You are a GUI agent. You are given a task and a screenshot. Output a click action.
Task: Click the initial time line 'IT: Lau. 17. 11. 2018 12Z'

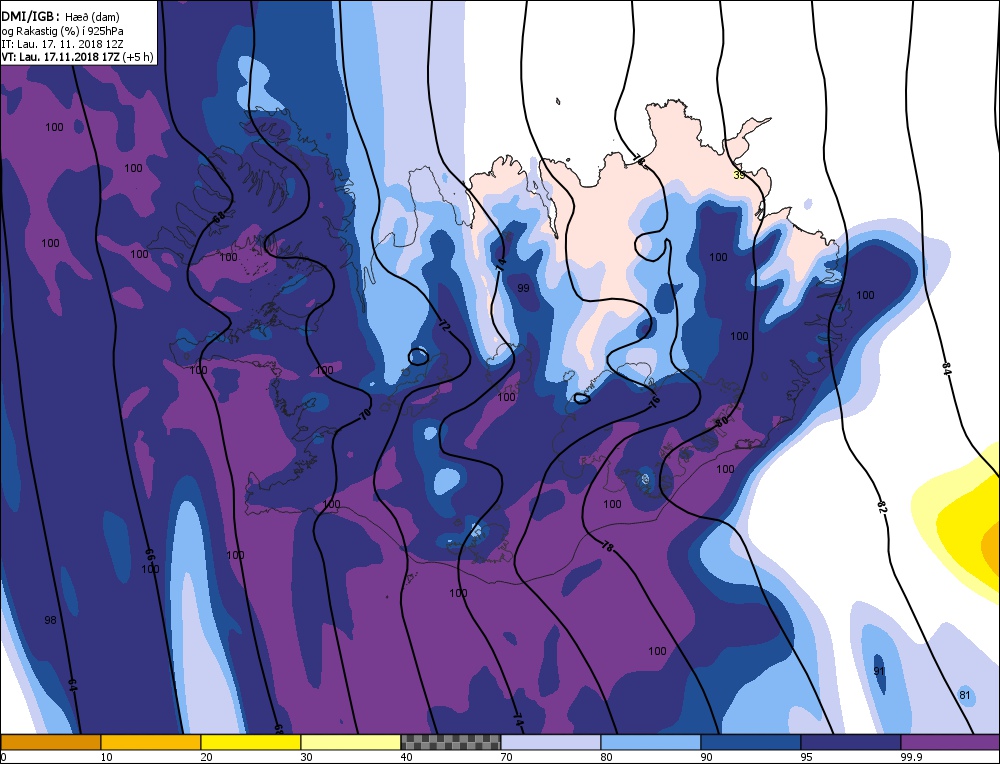[62, 44]
